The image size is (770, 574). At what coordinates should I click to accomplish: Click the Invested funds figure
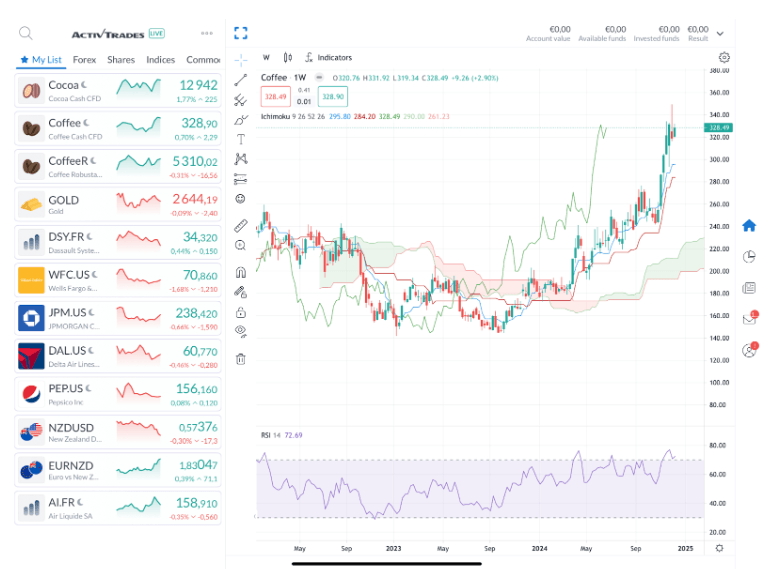pos(669,29)
